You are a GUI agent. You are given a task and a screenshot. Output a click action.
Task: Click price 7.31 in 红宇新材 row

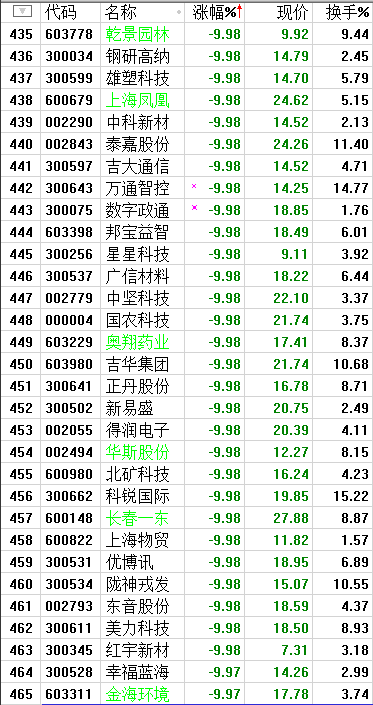coord(295,651)
